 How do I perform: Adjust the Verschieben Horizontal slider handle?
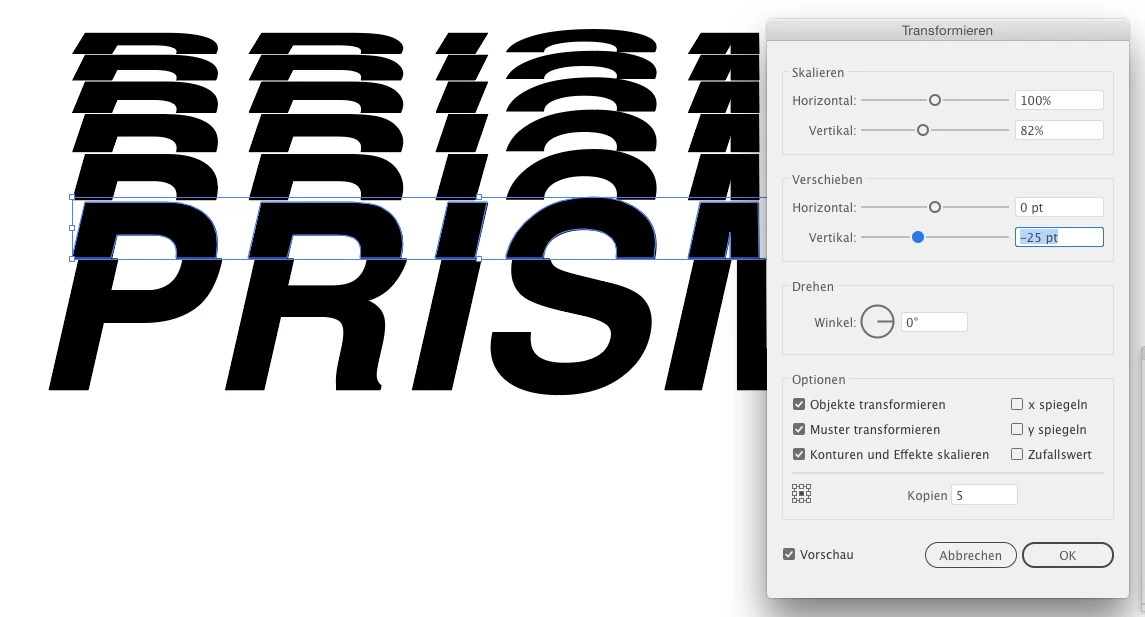pos(935,207)
